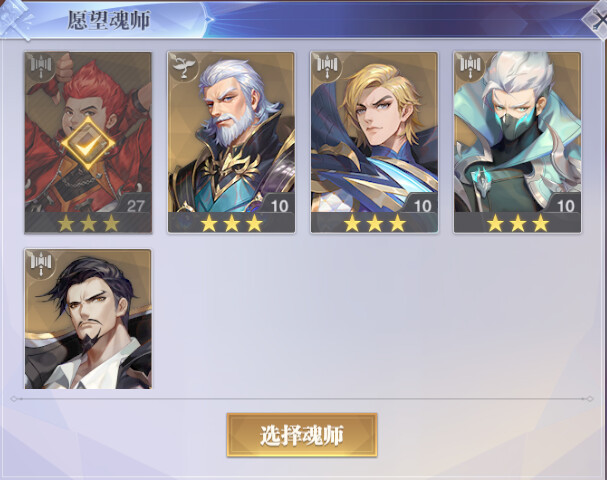Click the level 27 badge on red-haired hero

[135, 205]
